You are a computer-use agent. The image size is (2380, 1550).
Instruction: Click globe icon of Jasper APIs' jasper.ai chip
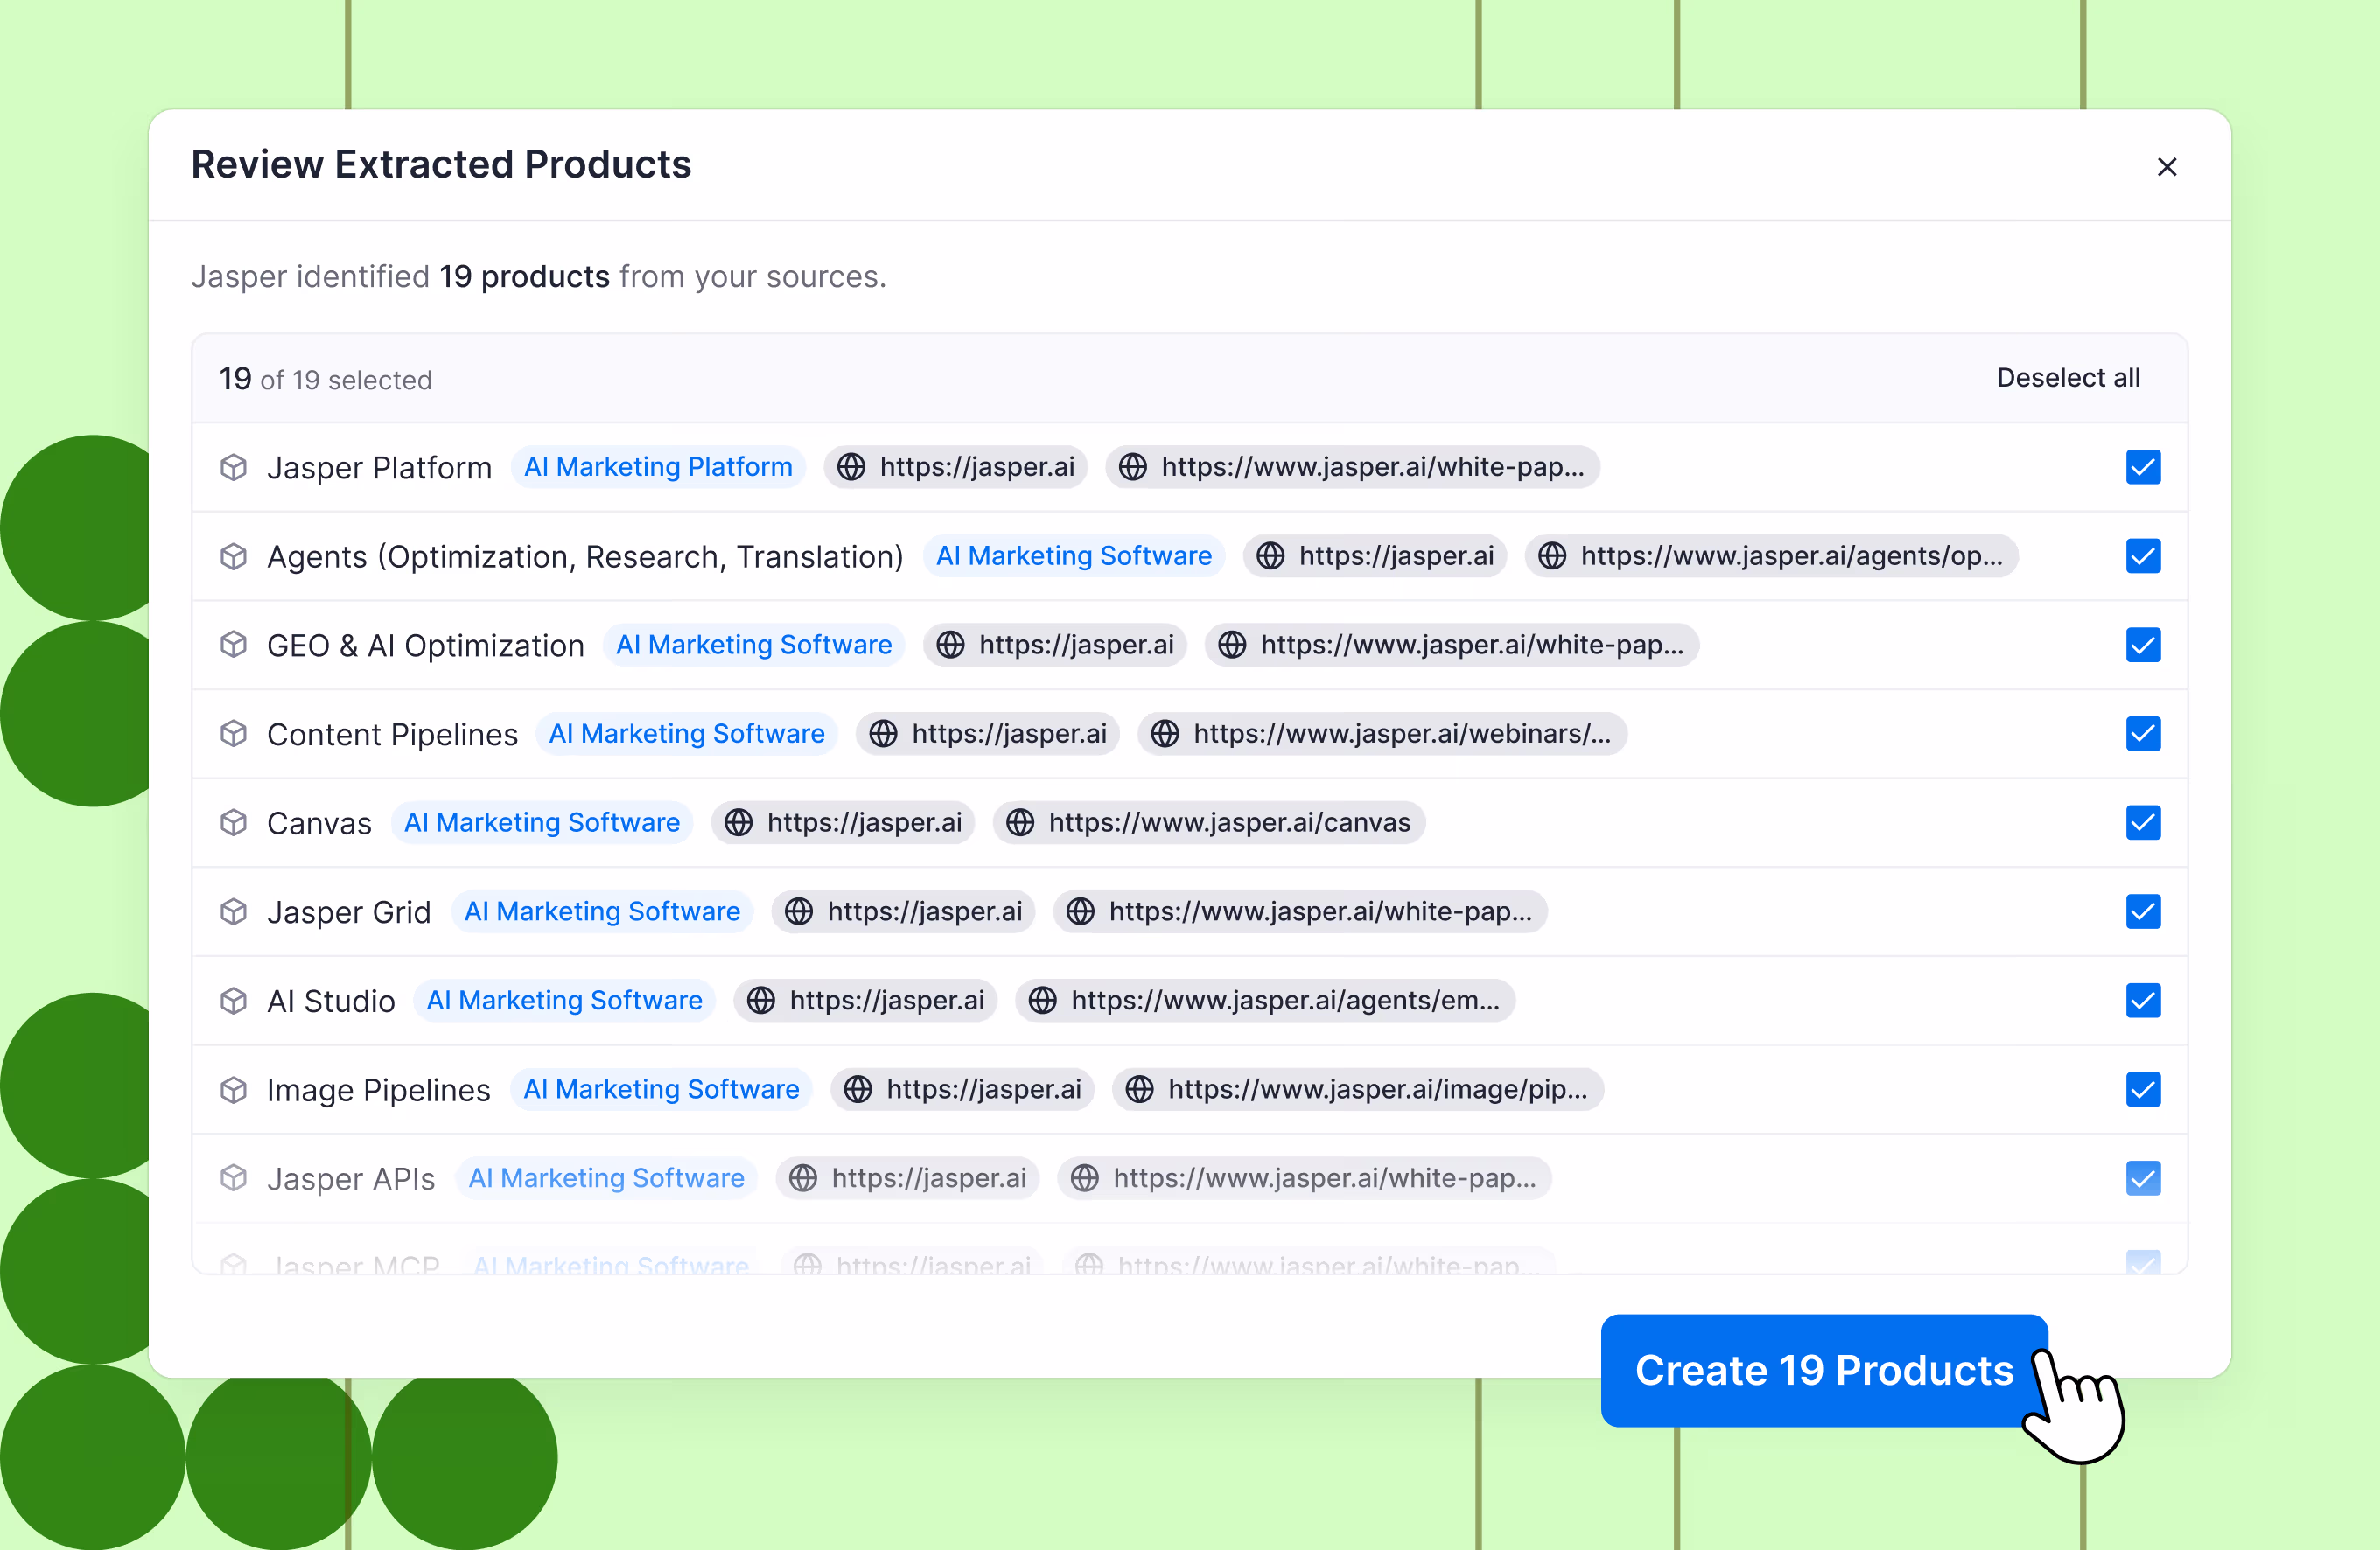803,1179
